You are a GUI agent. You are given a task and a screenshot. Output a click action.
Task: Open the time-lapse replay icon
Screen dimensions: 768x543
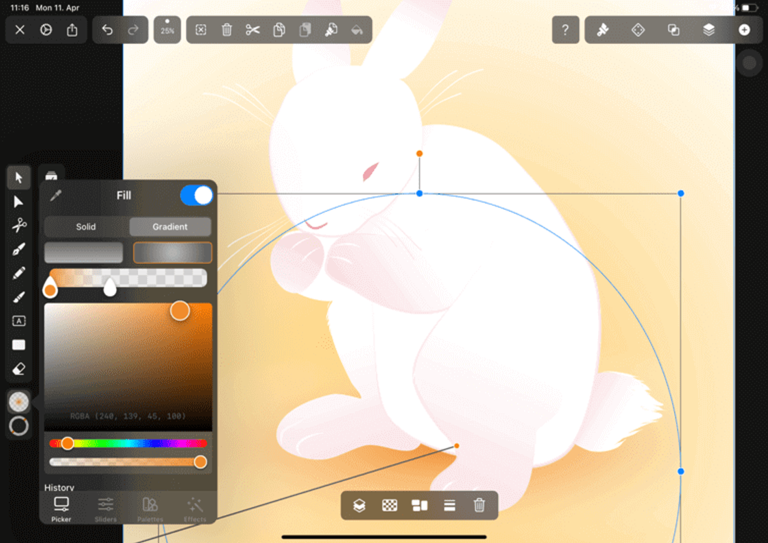[46, 30]
